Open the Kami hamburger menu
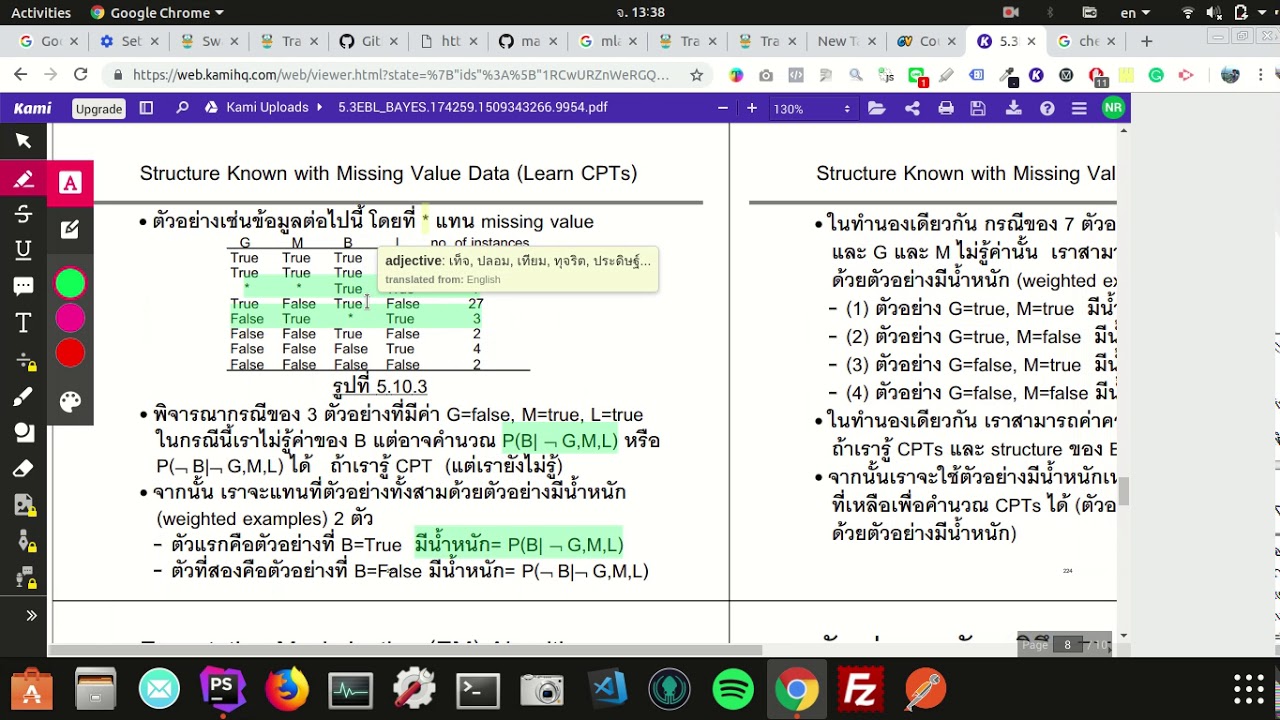This screenshot has height=720, width=1280. tap(1079, 108)
